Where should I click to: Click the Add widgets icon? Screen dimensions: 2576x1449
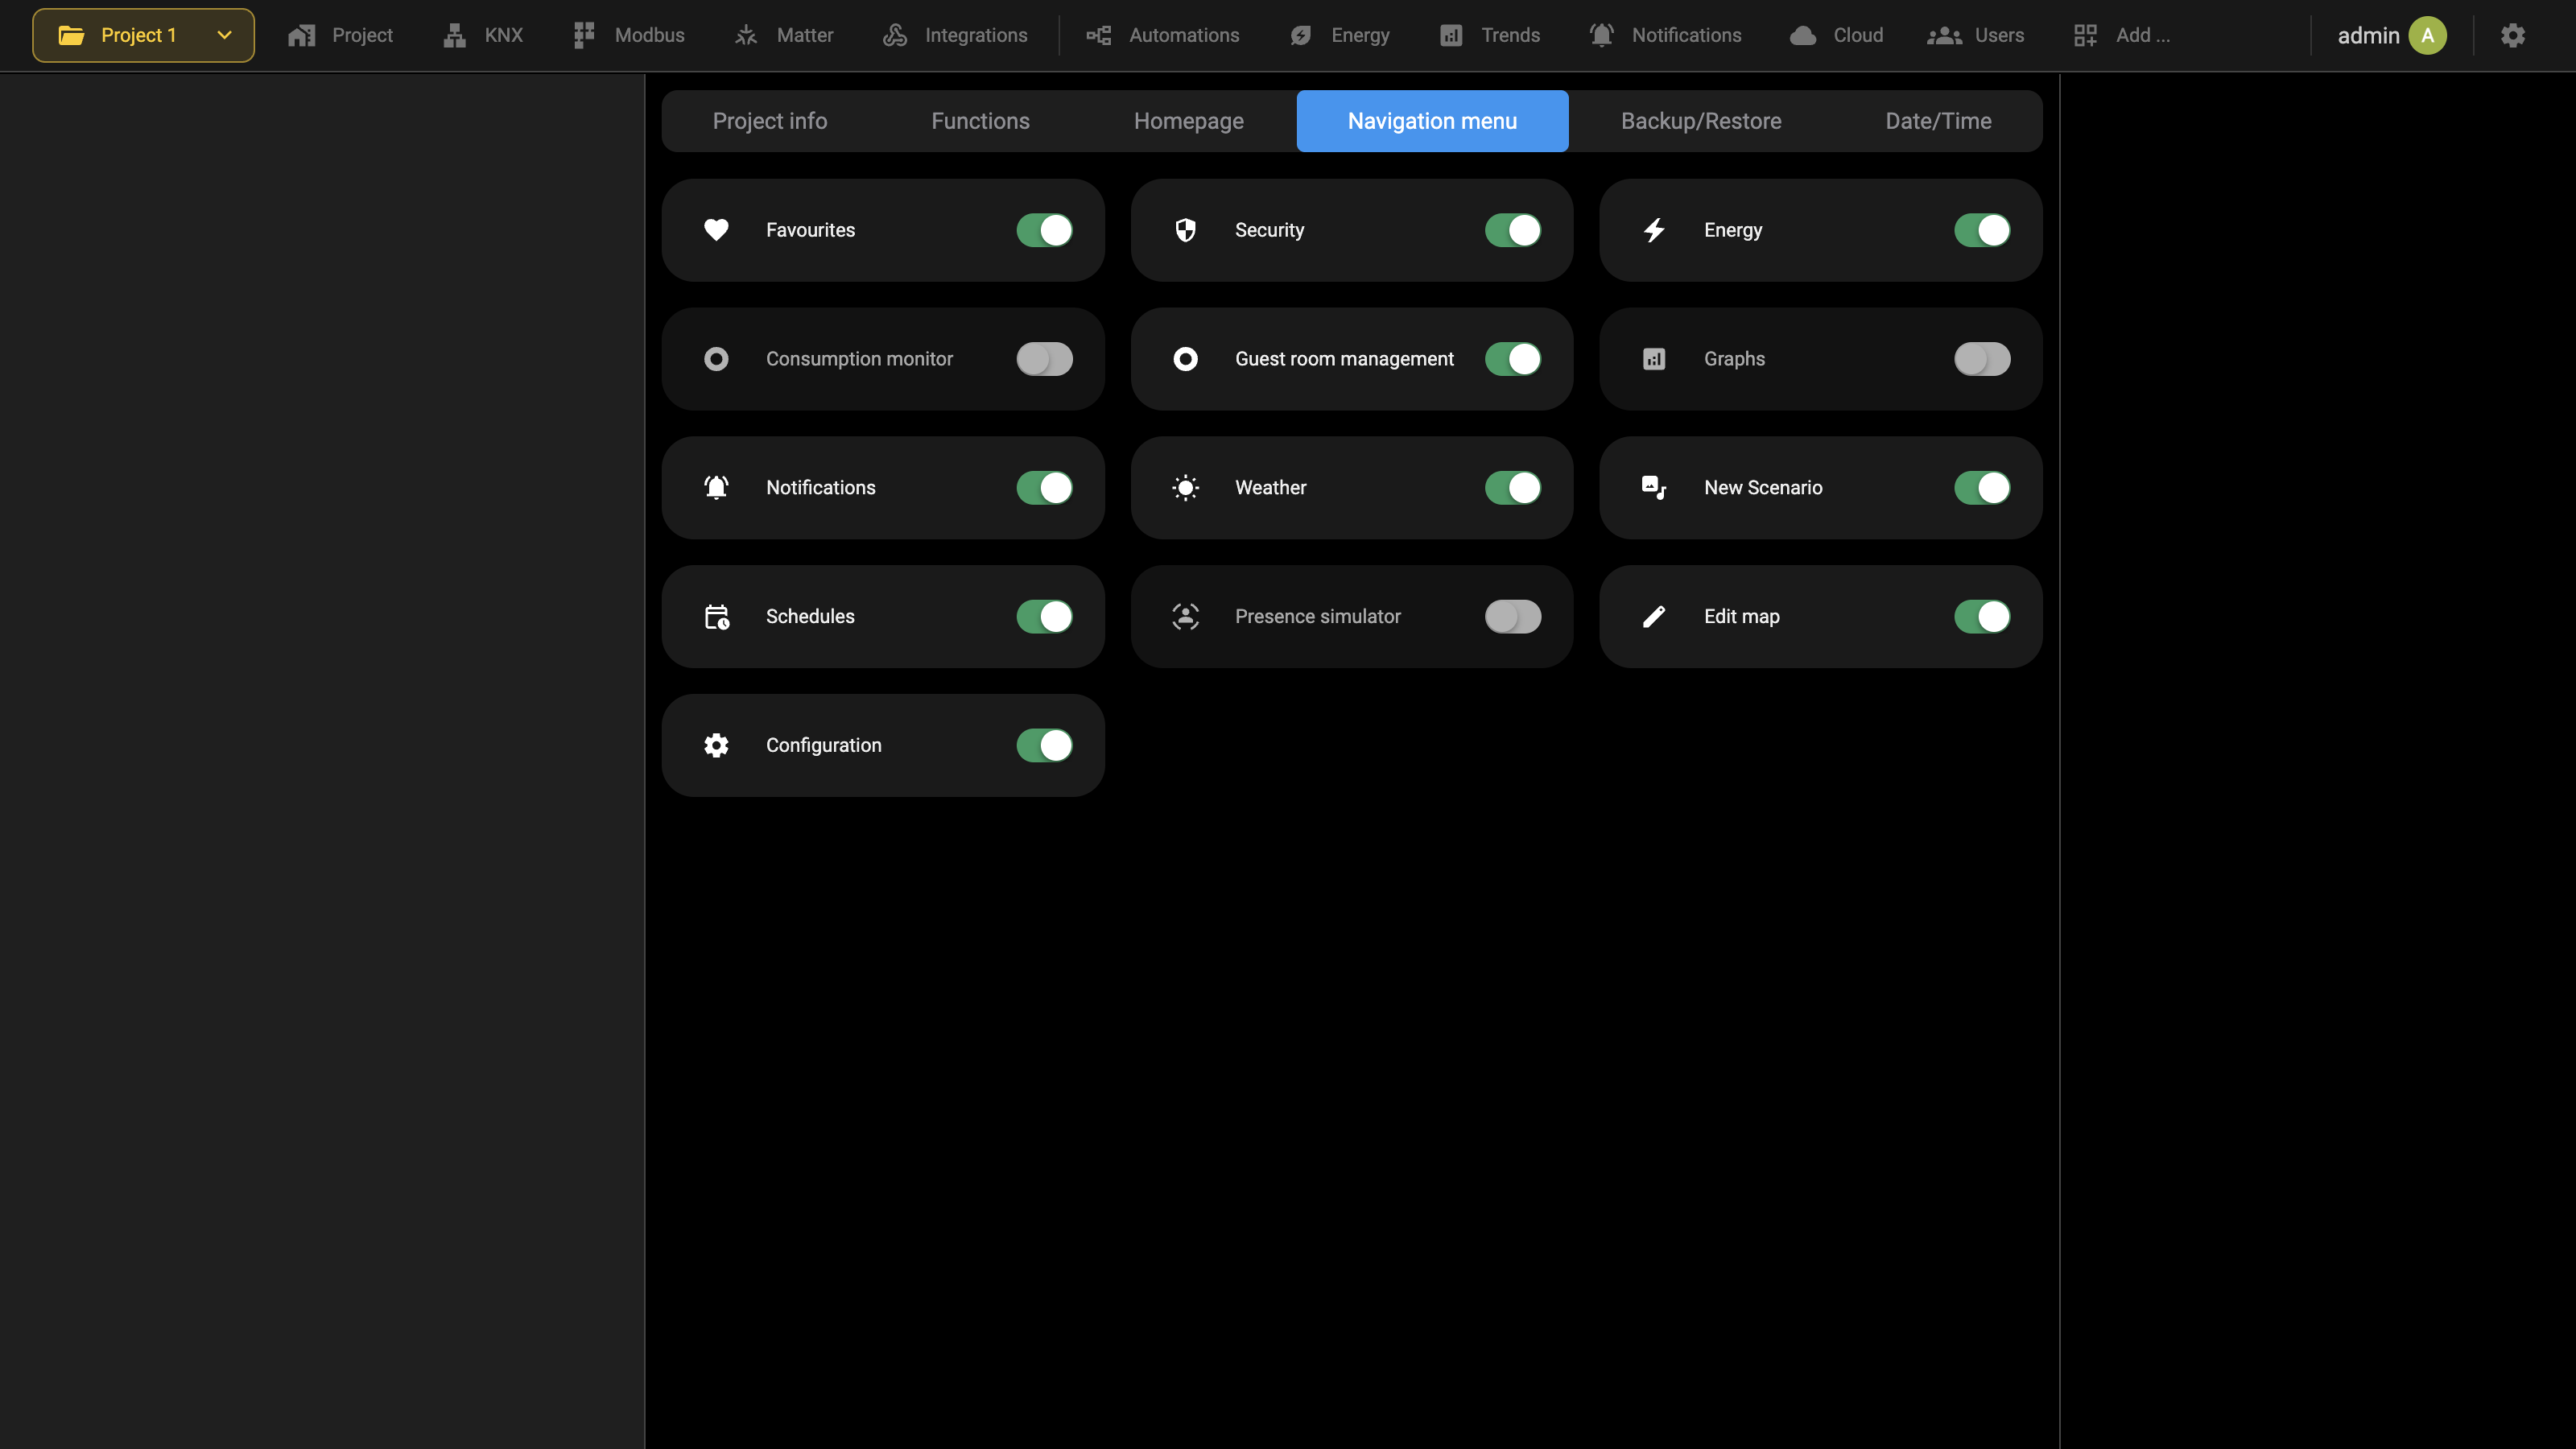[x=2085, y=36]
